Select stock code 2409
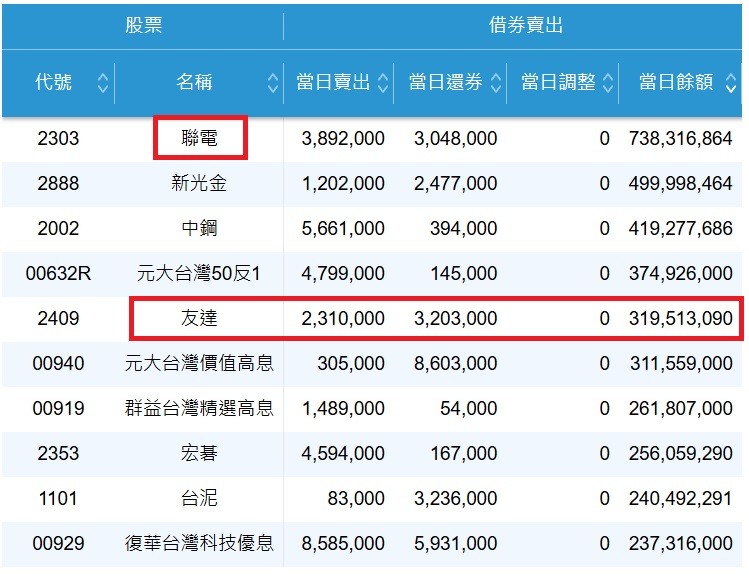This screenshot has width=749, height=577. coord(58,319)
